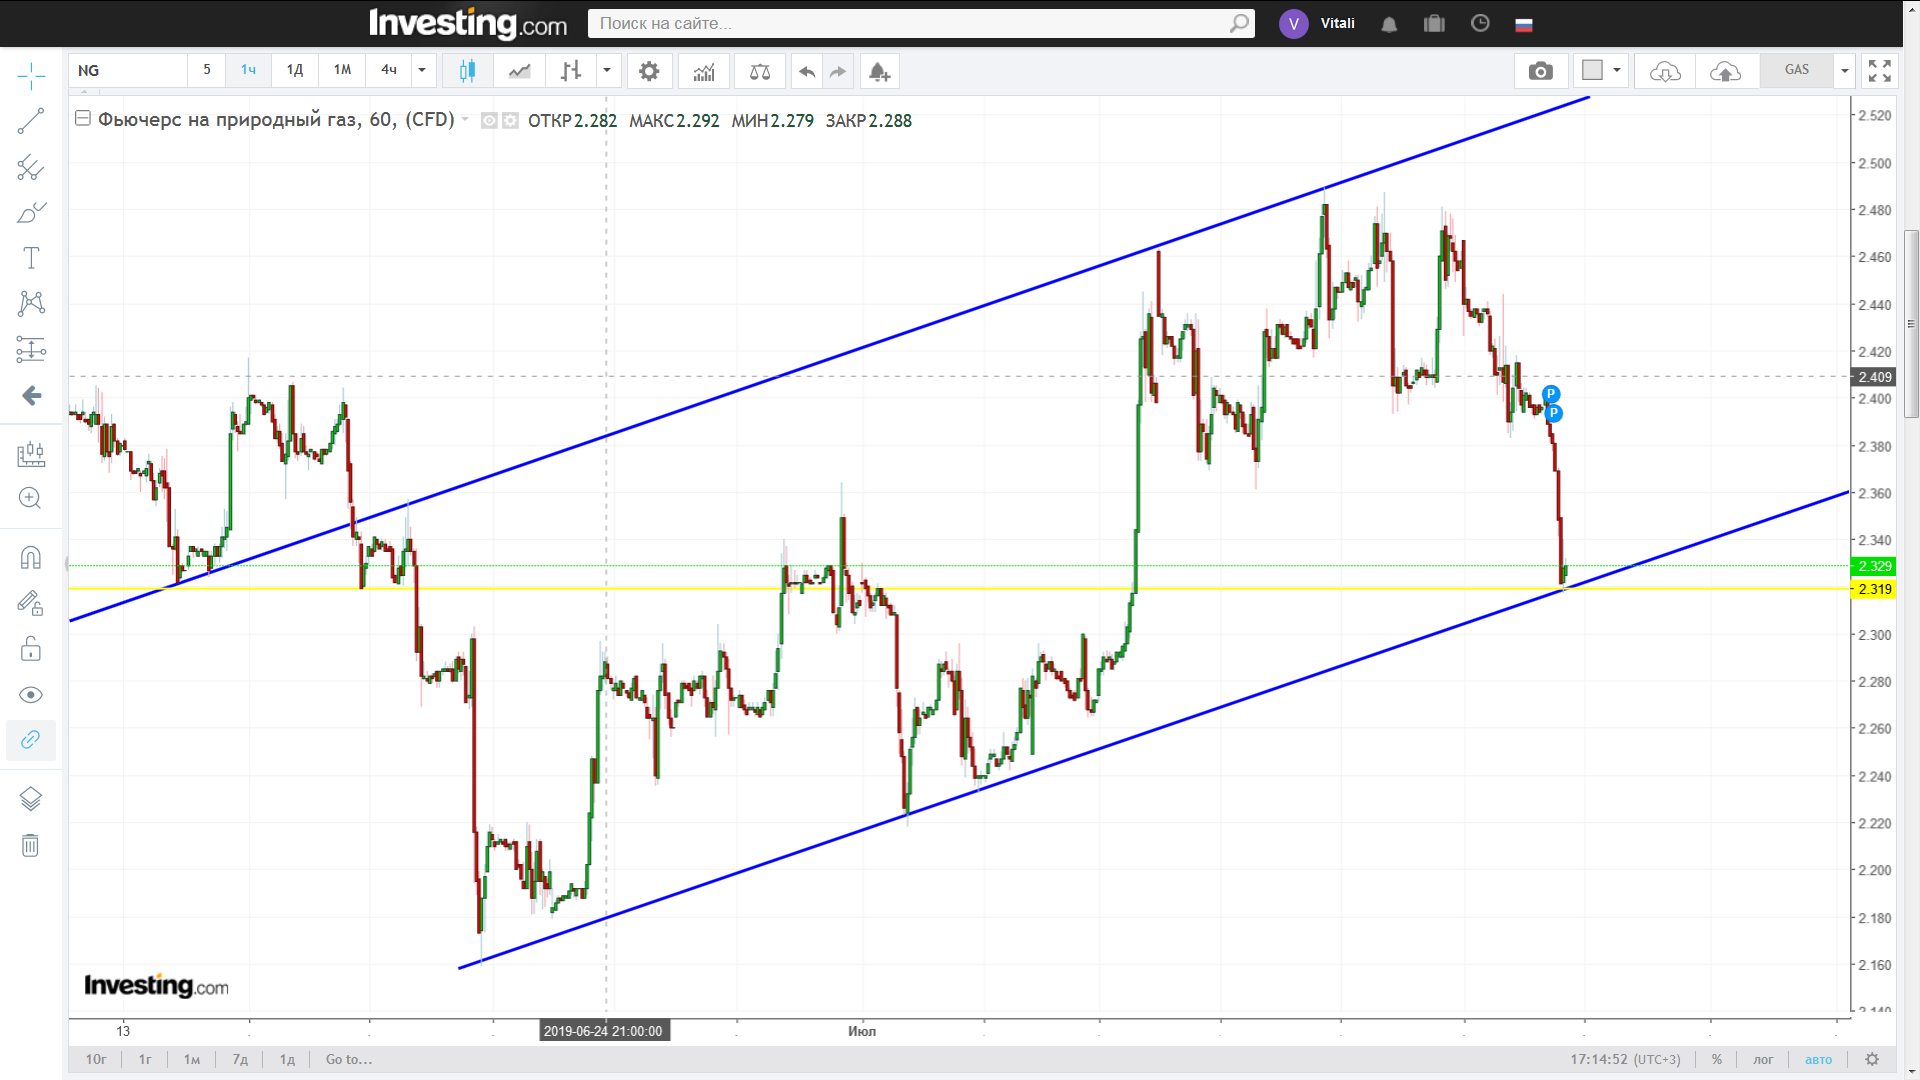Click the "Go to..." button
The image size is (1920, 1080).
point(349,1059)
